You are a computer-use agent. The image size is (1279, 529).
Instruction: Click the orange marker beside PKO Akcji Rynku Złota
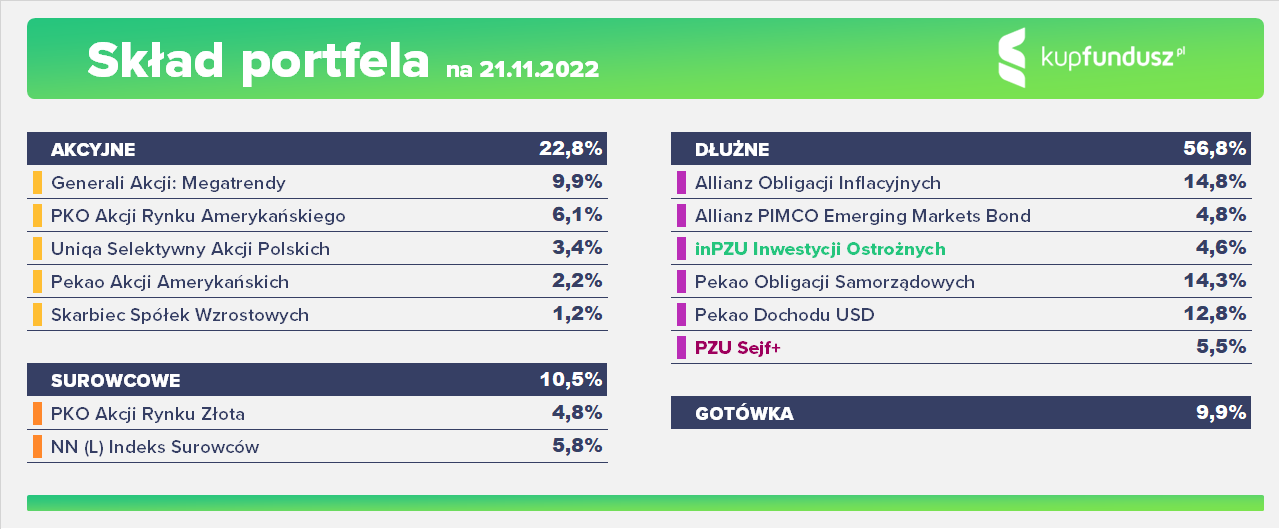pos(37,413)
